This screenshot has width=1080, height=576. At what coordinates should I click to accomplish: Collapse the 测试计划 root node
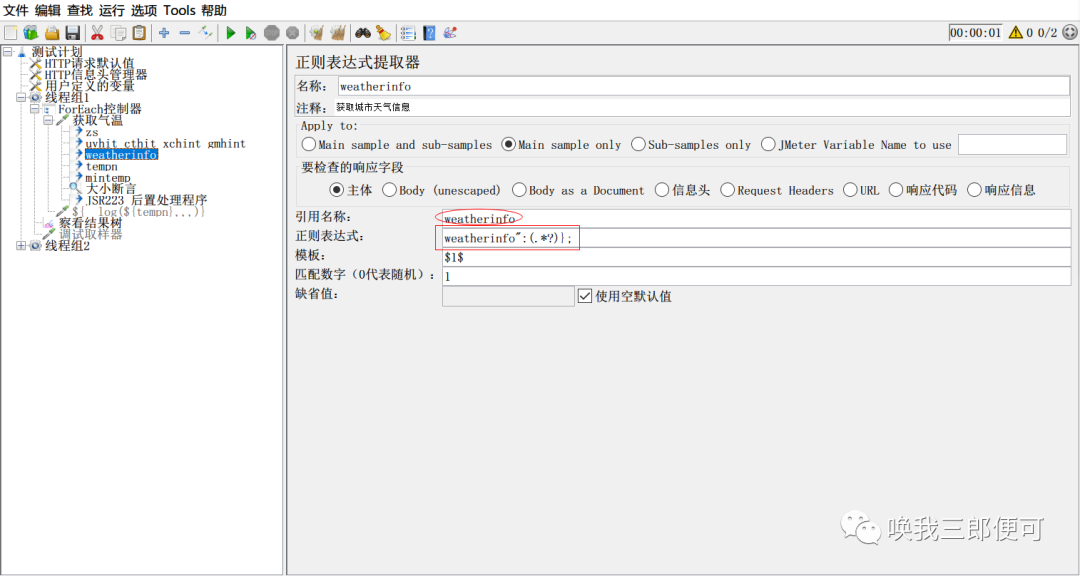tap(7, 52)
